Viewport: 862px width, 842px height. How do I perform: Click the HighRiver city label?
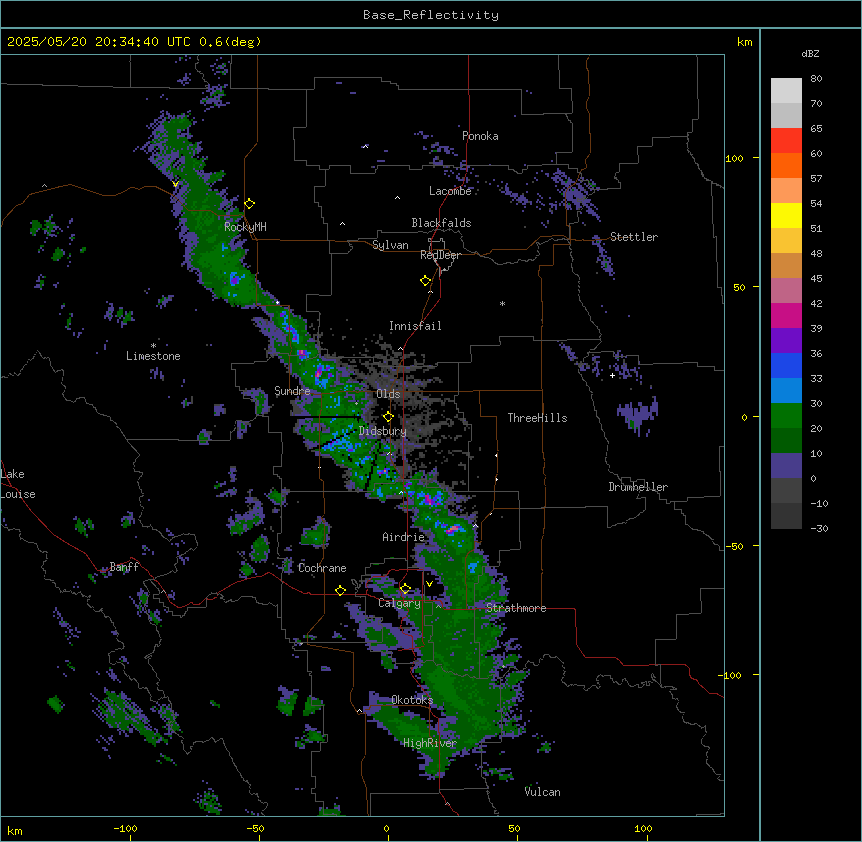tap(430, 743)
